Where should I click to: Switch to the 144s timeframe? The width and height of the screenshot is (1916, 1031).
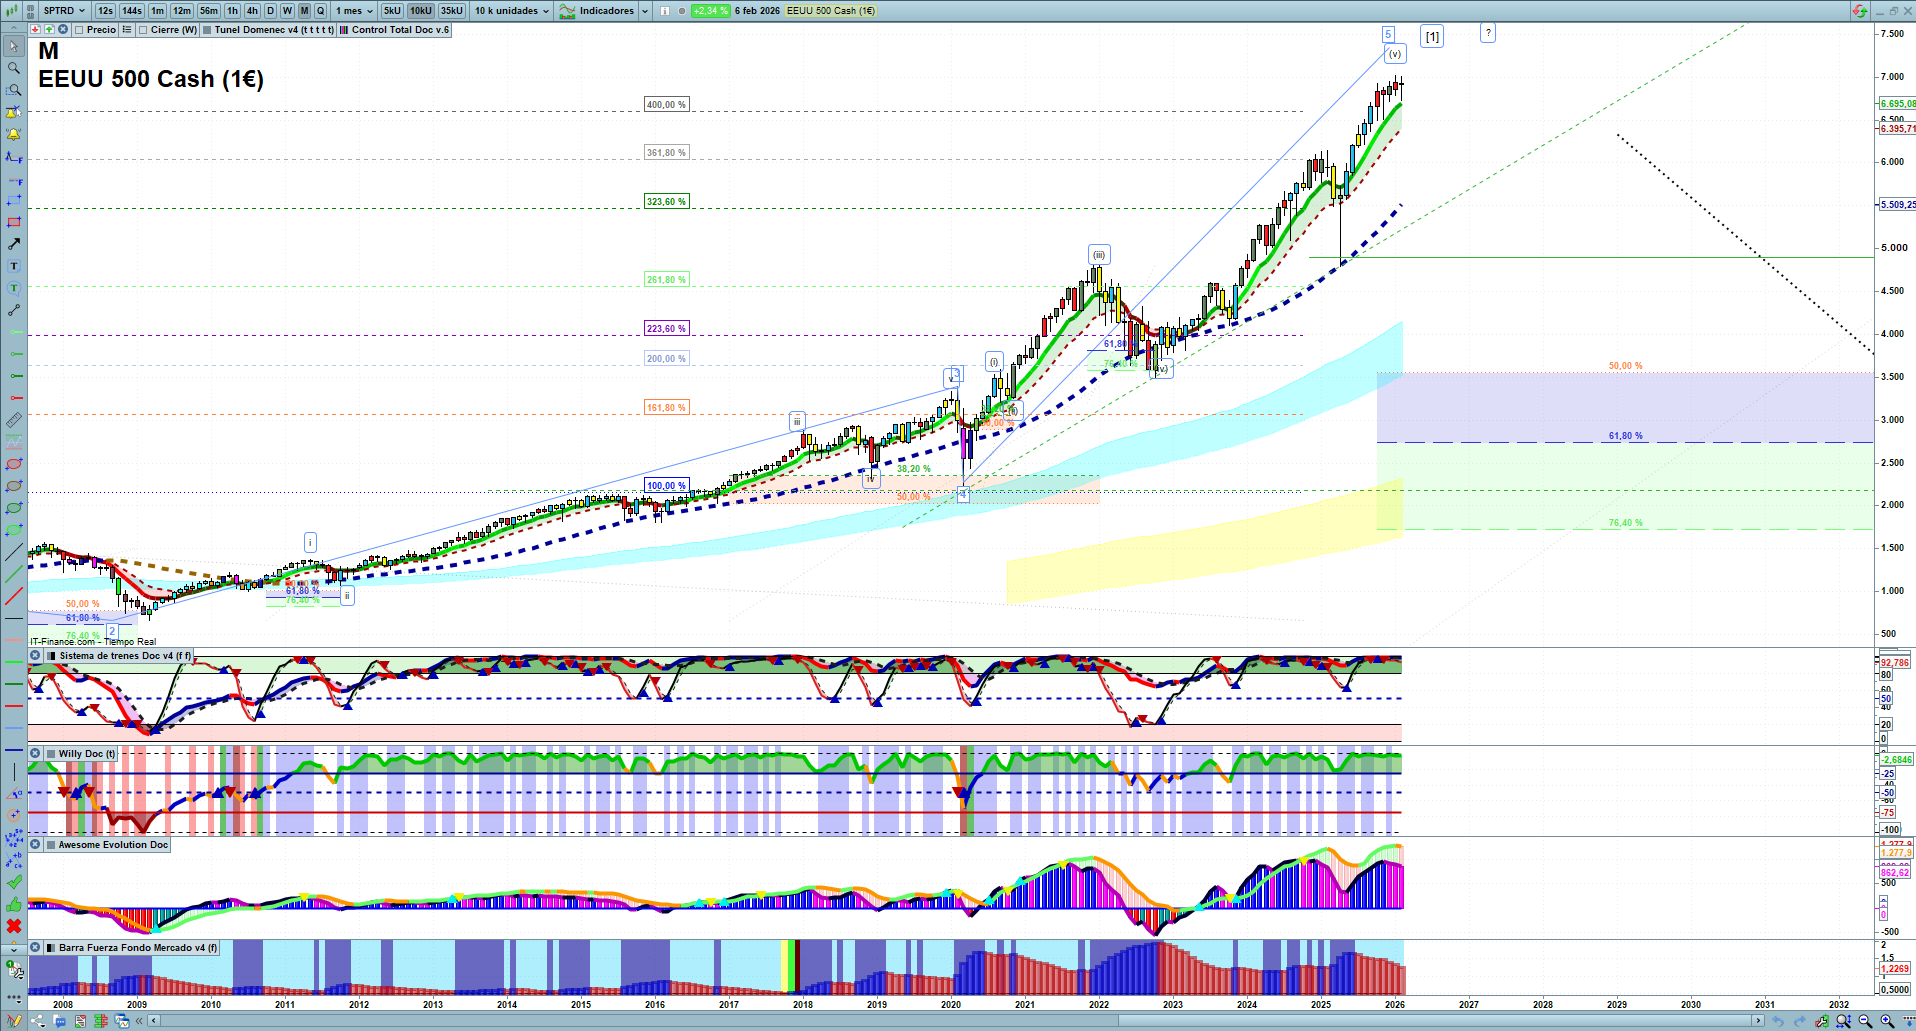[132, 11]
